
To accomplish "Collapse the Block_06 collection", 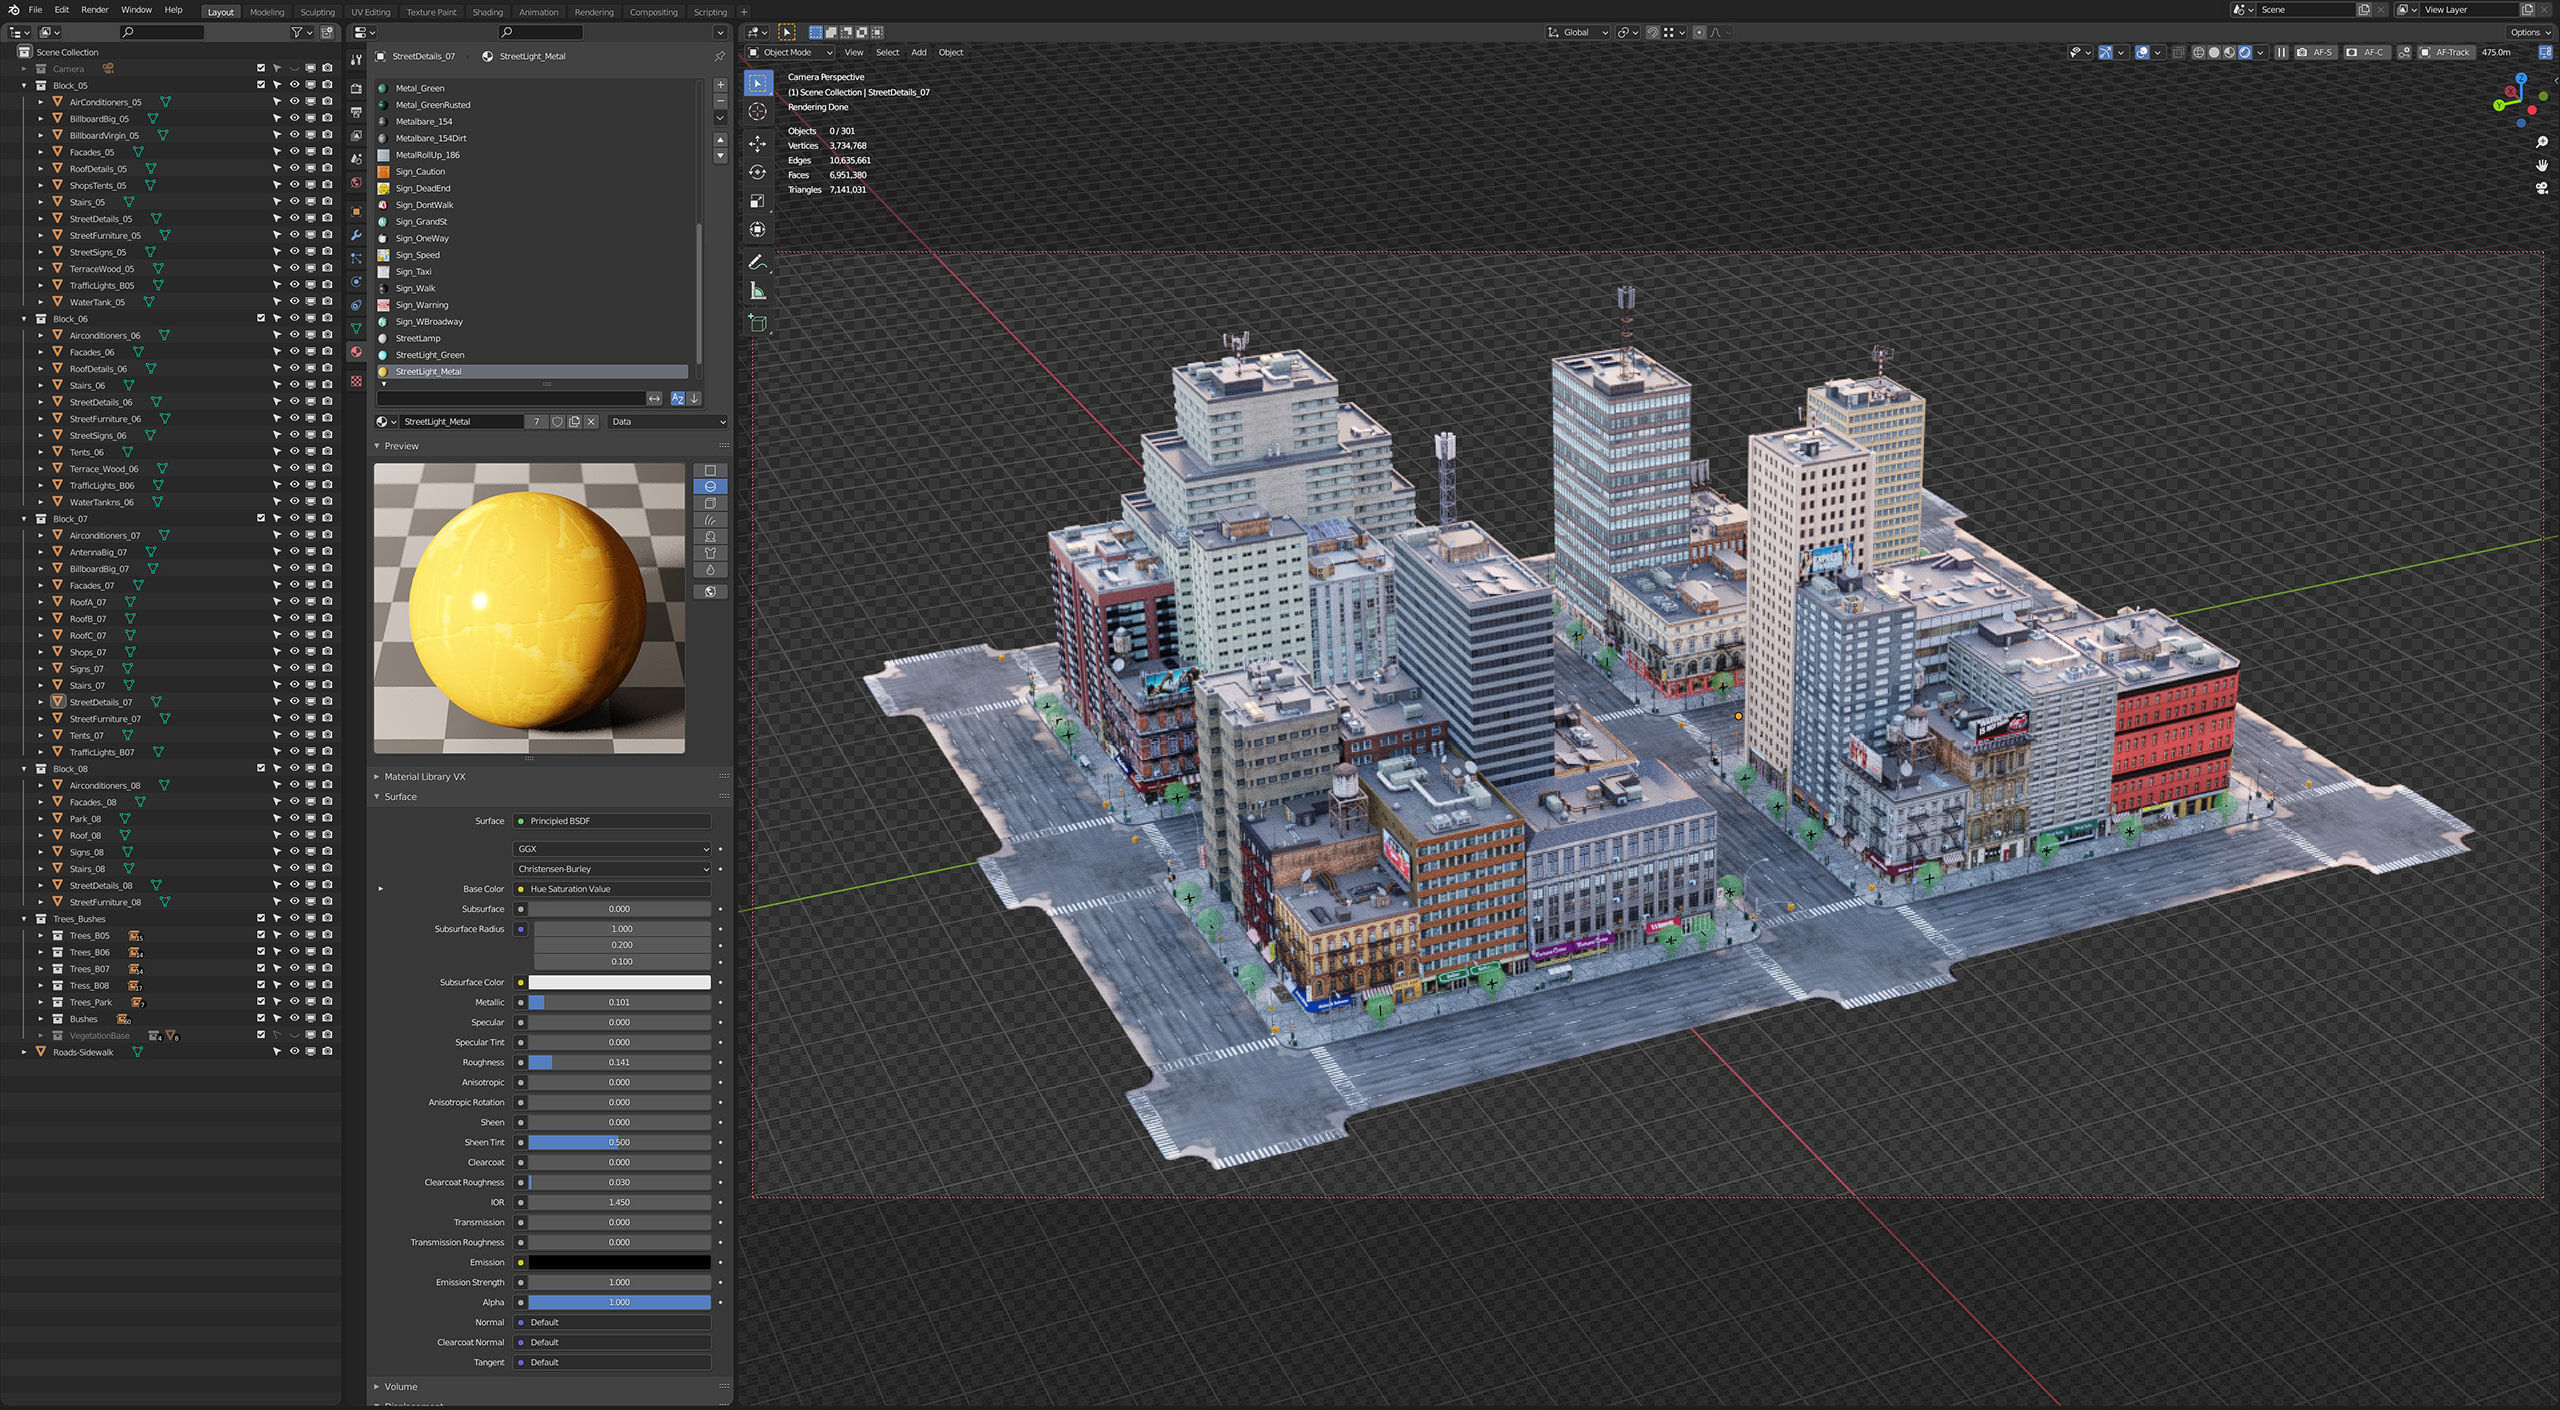I will (24, 319).
